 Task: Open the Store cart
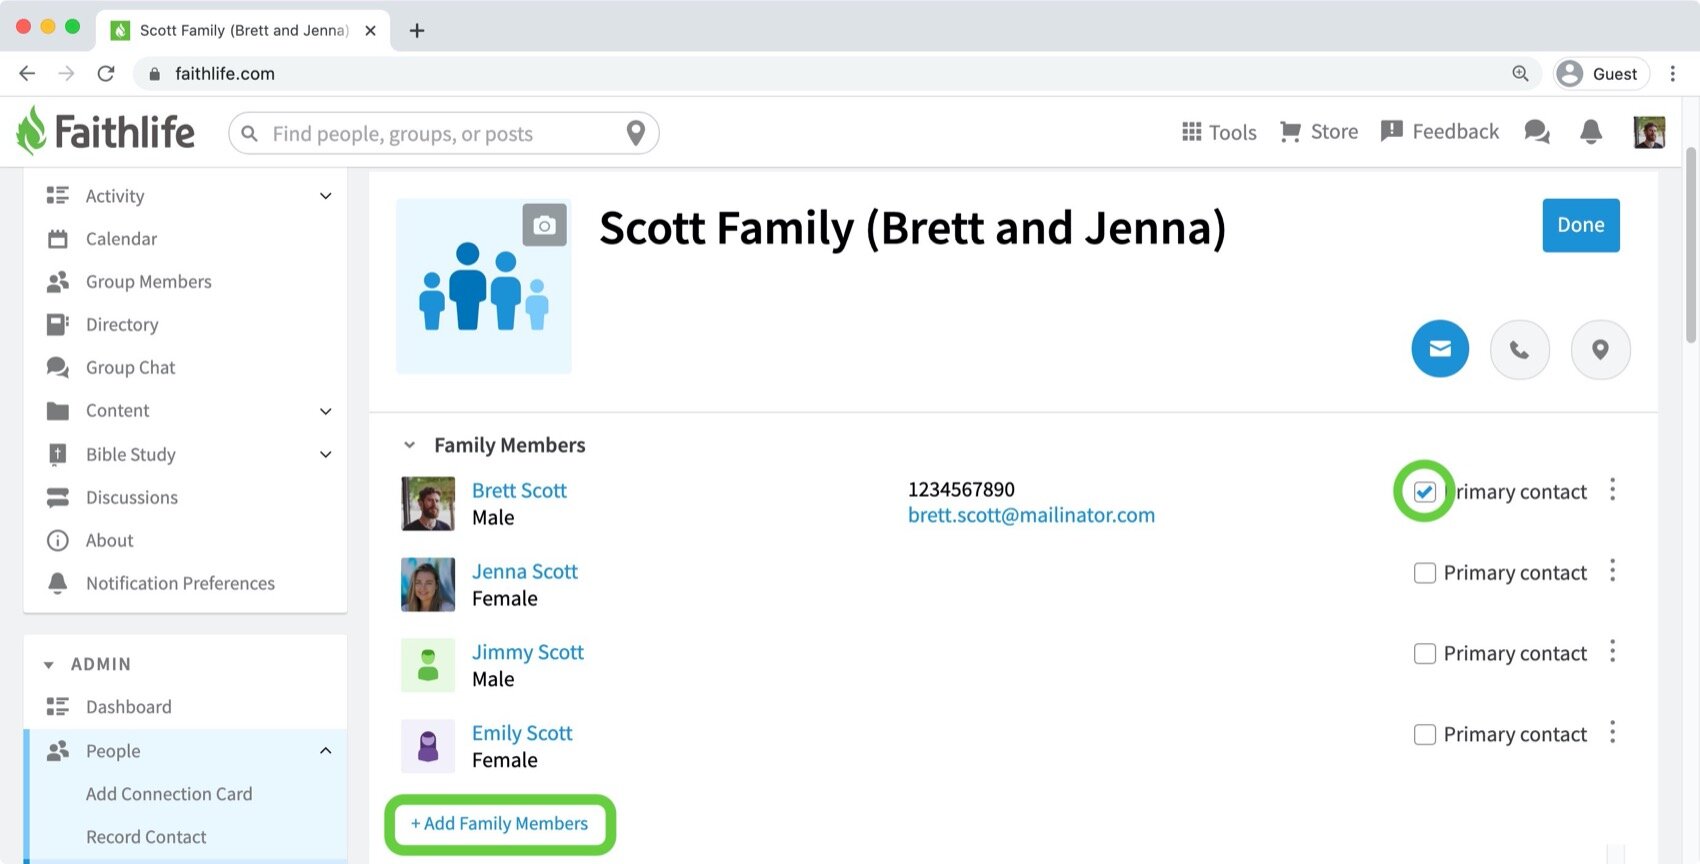[x=1319, y=132]
